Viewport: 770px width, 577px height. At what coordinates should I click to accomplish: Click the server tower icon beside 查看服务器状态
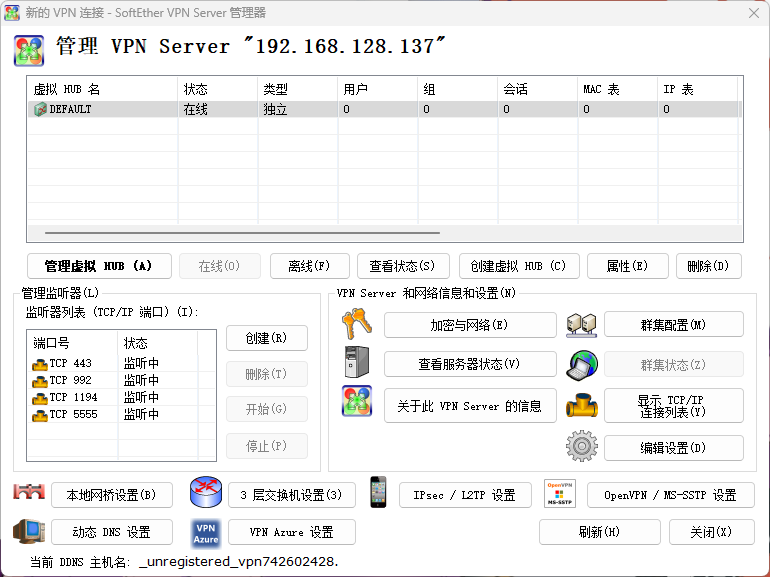point(357,362)
